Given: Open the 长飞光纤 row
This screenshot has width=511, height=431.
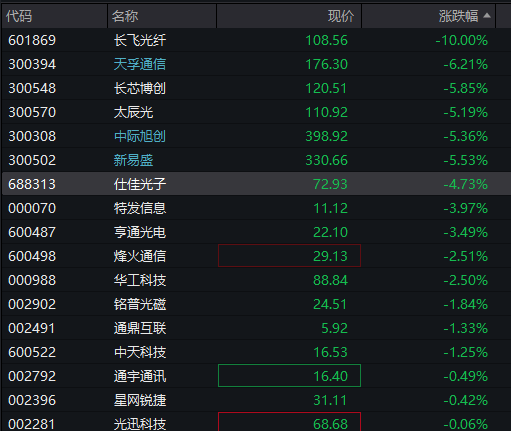Looking at the screenshot, I should pyautogui.click(x=255, y=40).
